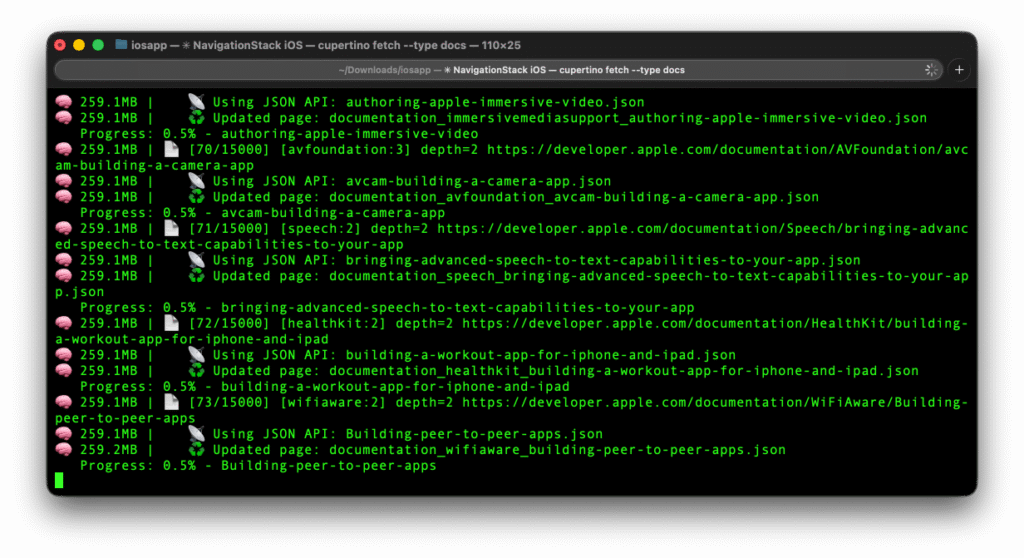Click recycle icon beside documentation_wifiaware updated page

196,450
